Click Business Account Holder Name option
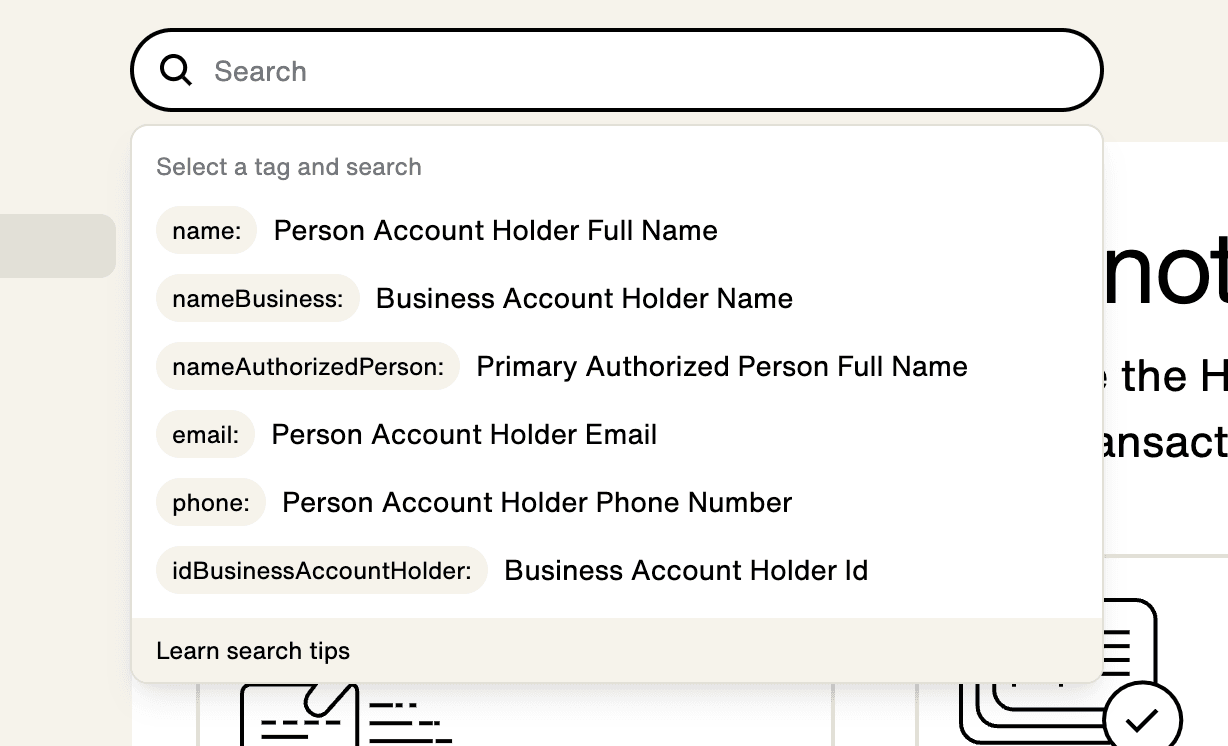1228x746 pixels. [585, 298]
